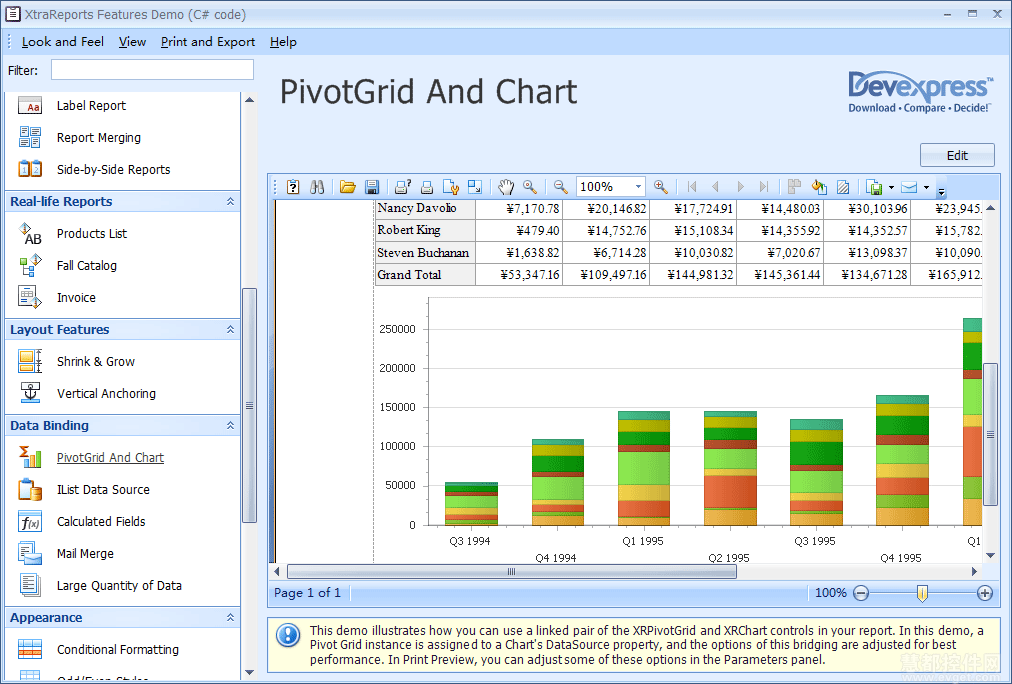Image resolution: width=1012 pixels, height=684 pixels.
Task: Open the Shrink & Grow demo
Action: [x=96, y=361]
